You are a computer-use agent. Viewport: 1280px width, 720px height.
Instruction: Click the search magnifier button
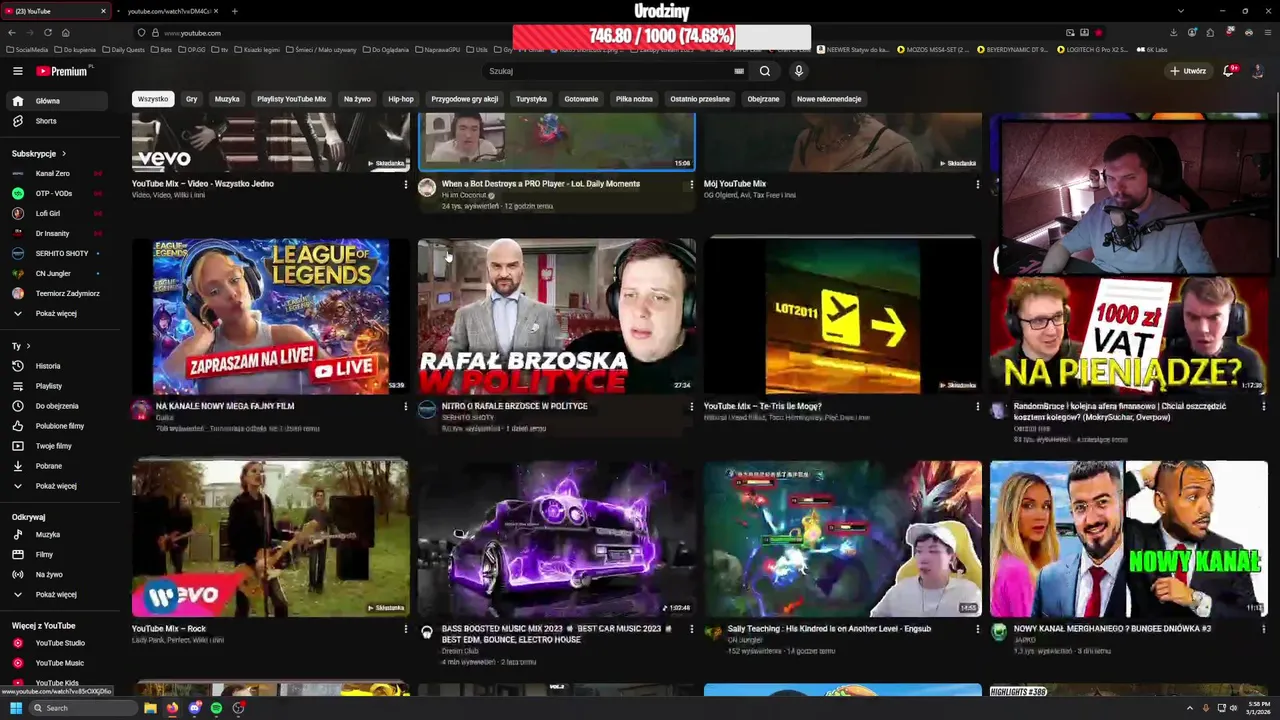pyautogui.click(x=765, y=71)
